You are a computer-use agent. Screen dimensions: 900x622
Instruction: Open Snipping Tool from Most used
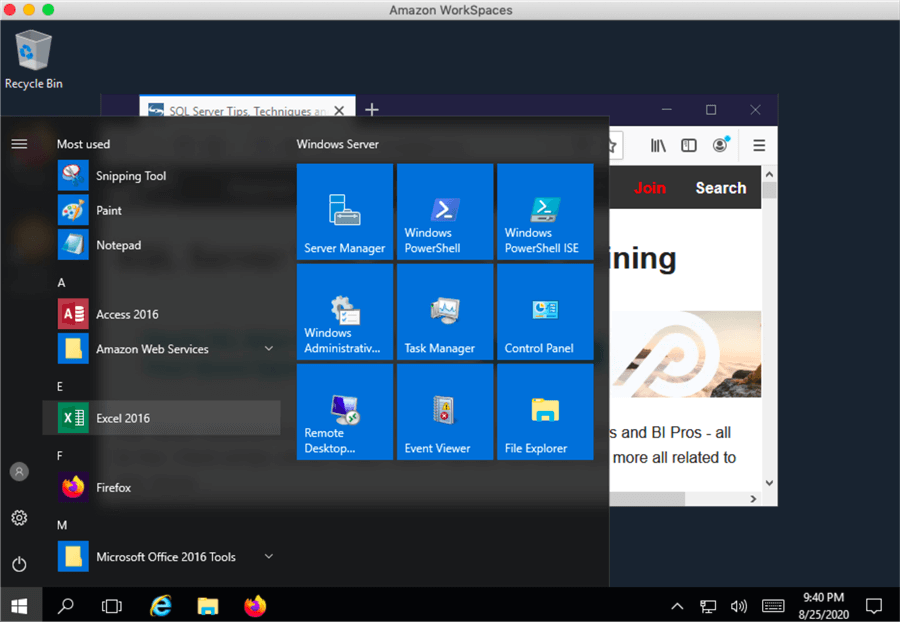pyautogui.click(x=130, y=176)
